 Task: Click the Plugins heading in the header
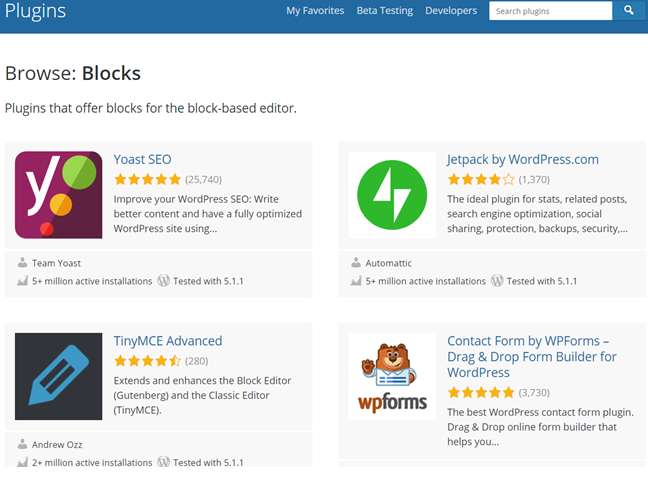pyautogui.click(x=36, y=12)
